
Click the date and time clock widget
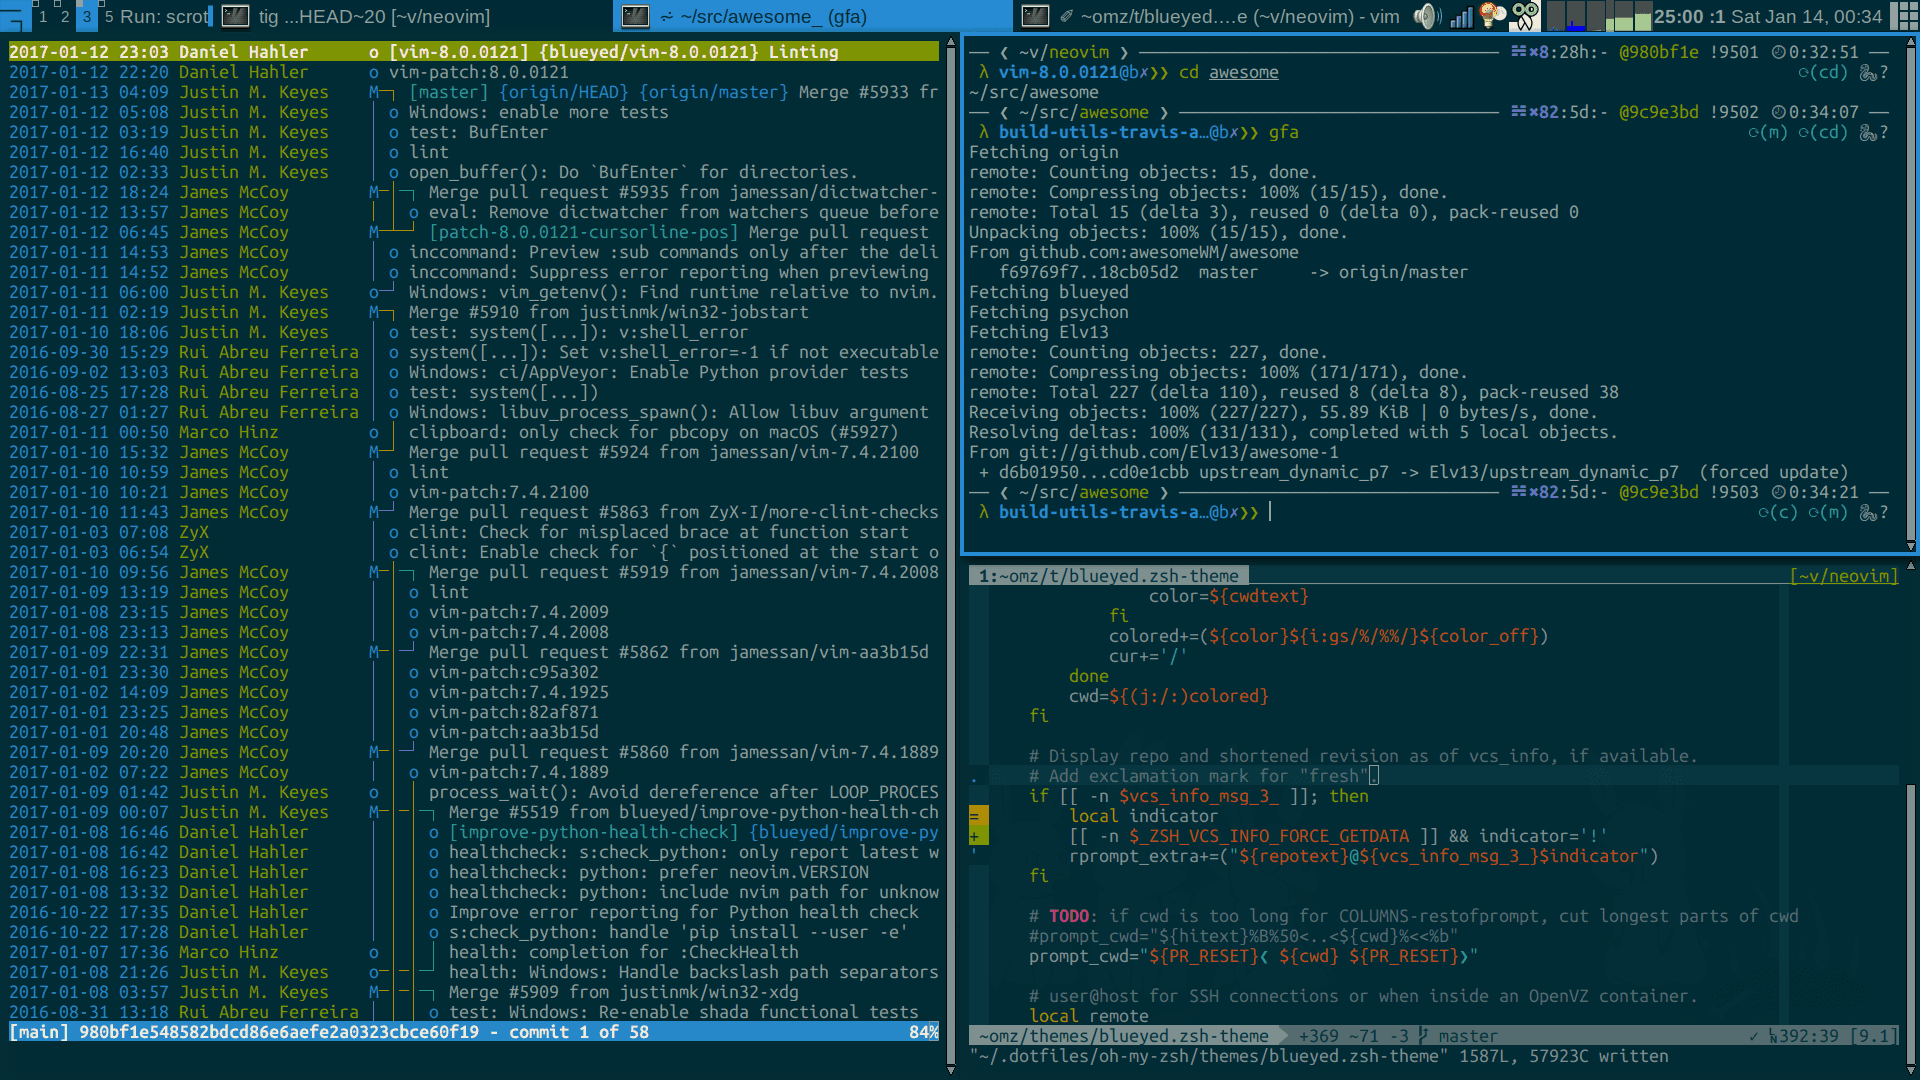[1805, 16]
